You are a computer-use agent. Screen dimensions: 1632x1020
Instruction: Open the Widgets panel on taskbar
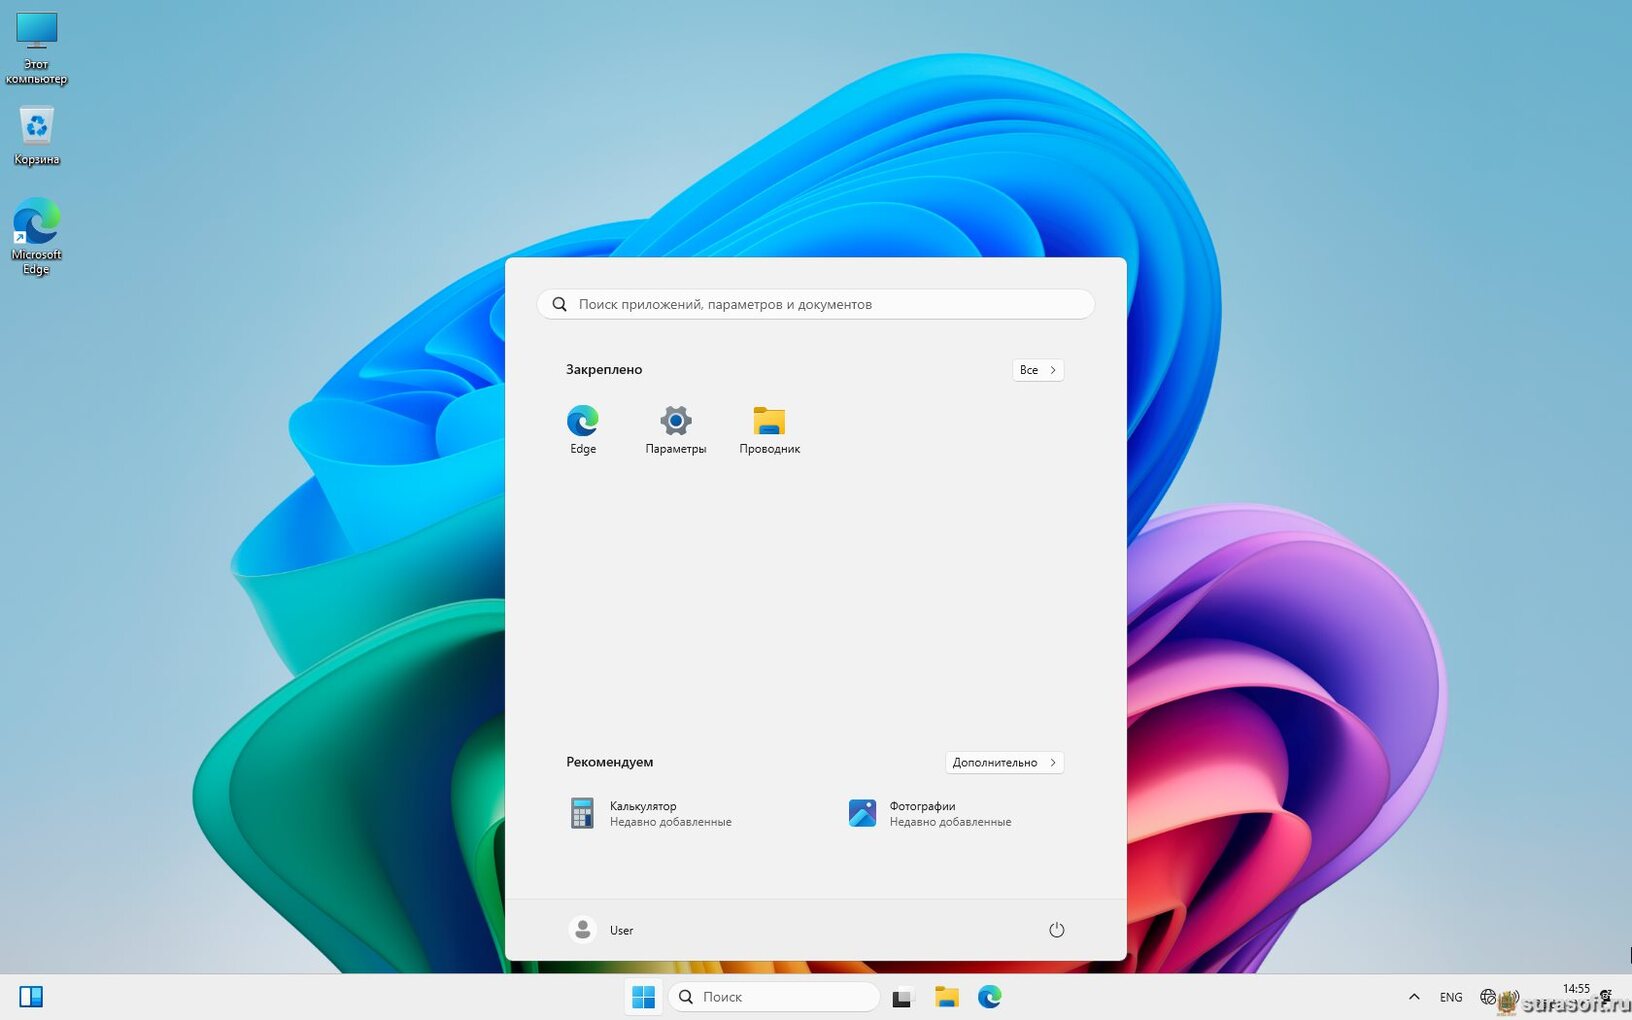[x=31, y=997]
